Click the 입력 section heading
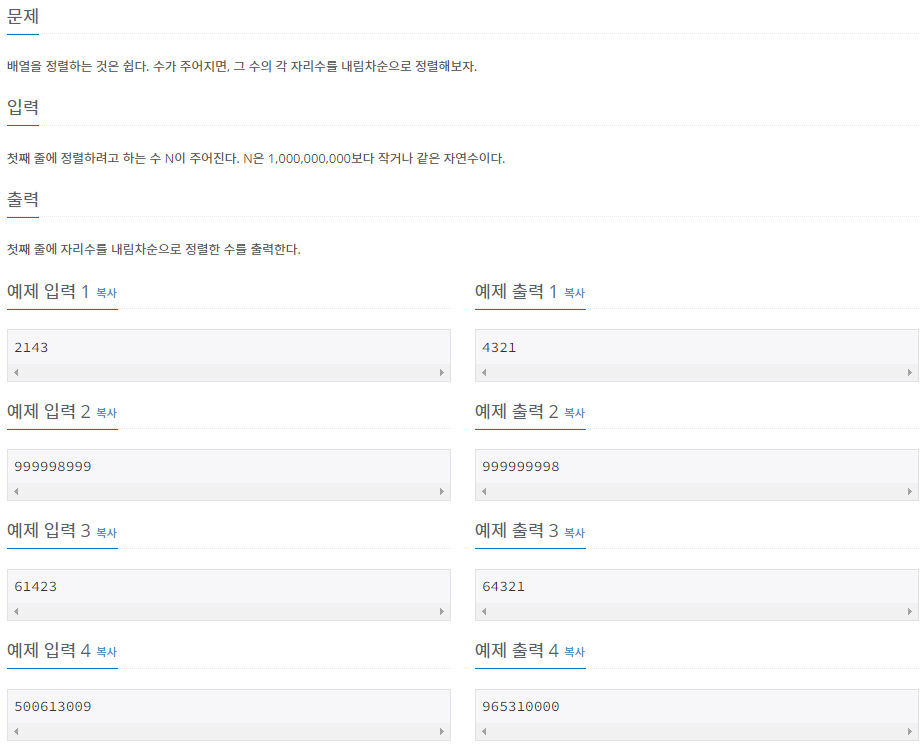 pos(23,107)
